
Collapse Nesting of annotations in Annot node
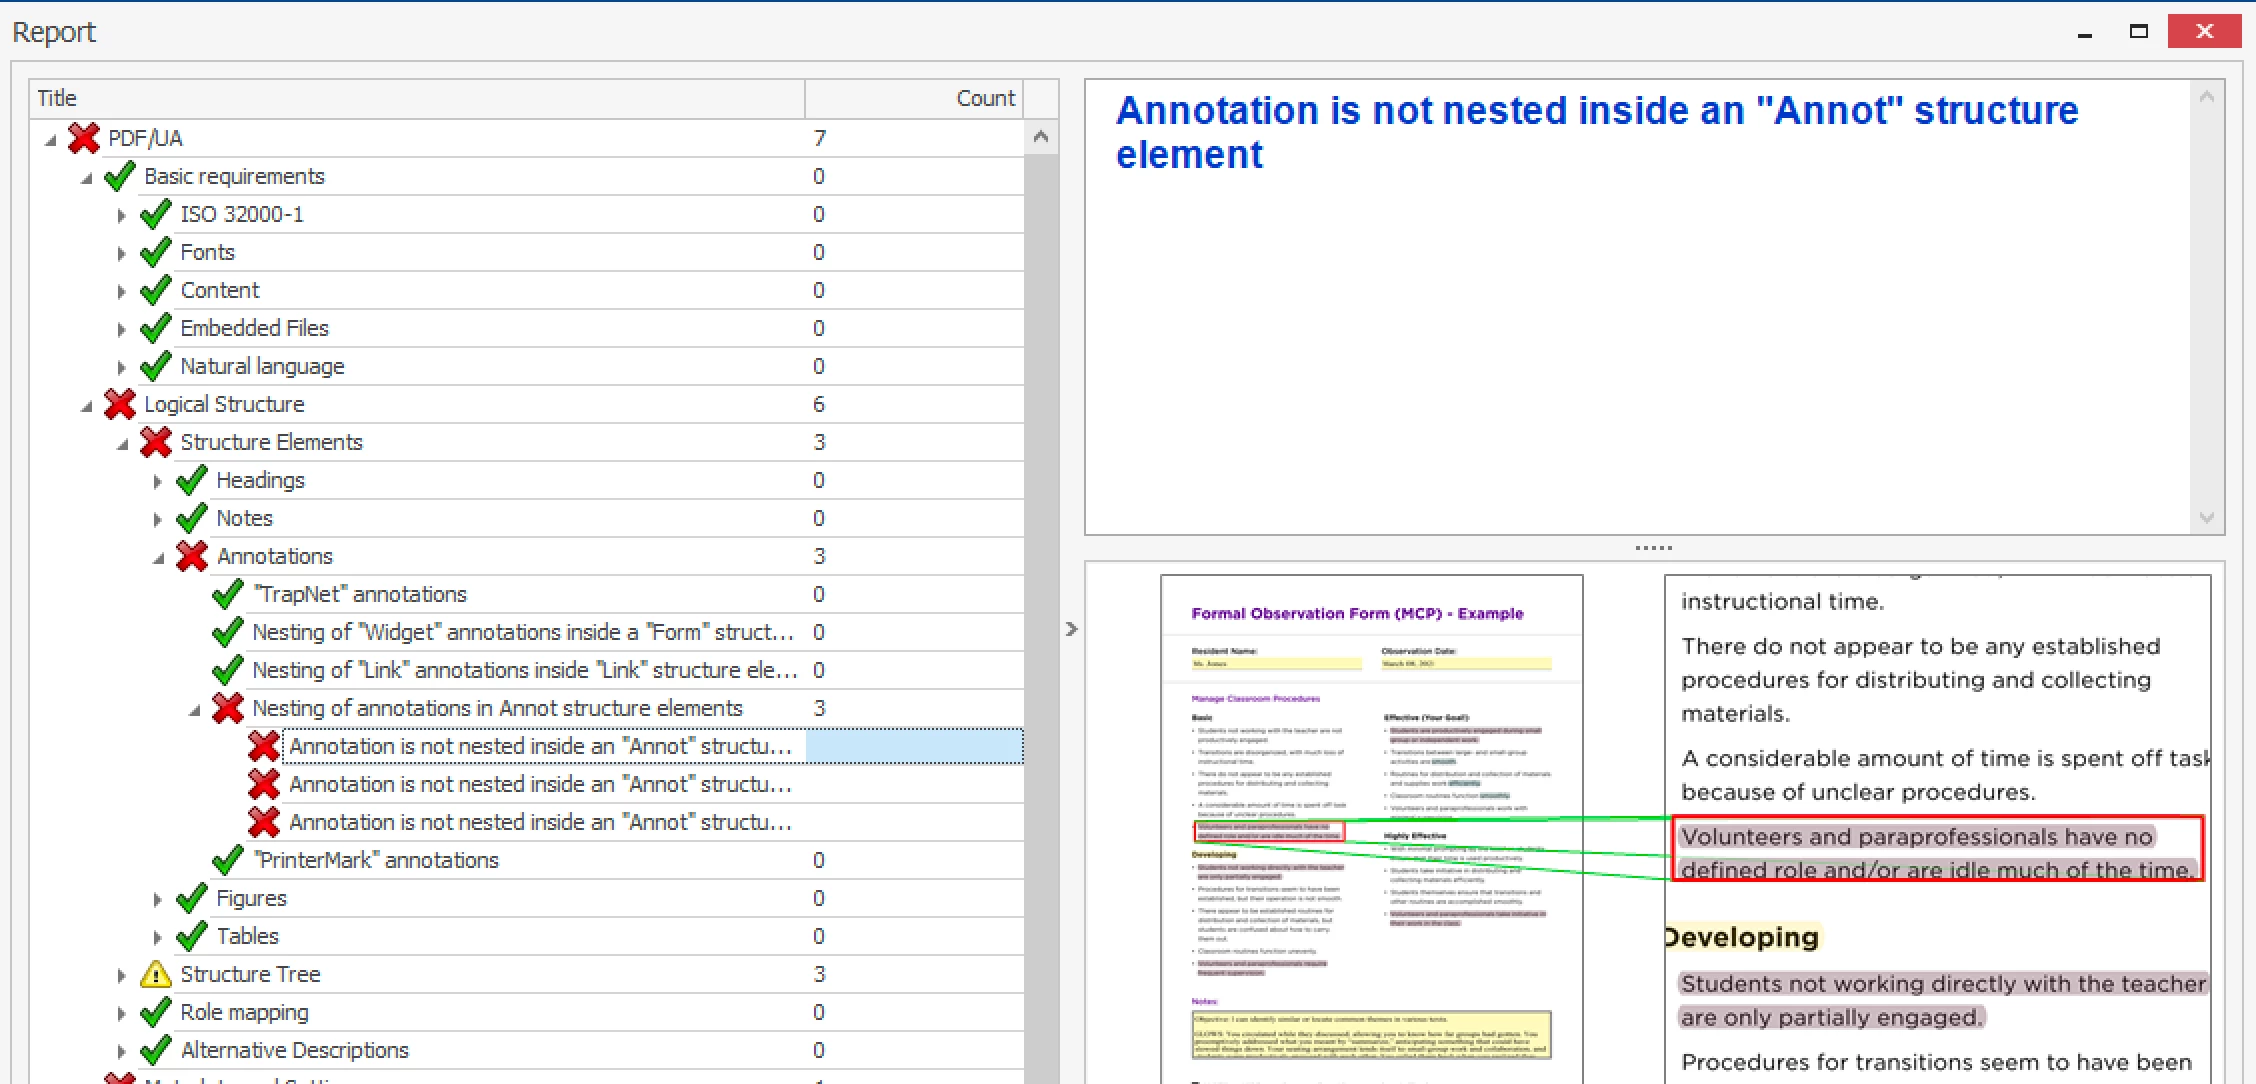pyautogui.click(x=194, y=709)
